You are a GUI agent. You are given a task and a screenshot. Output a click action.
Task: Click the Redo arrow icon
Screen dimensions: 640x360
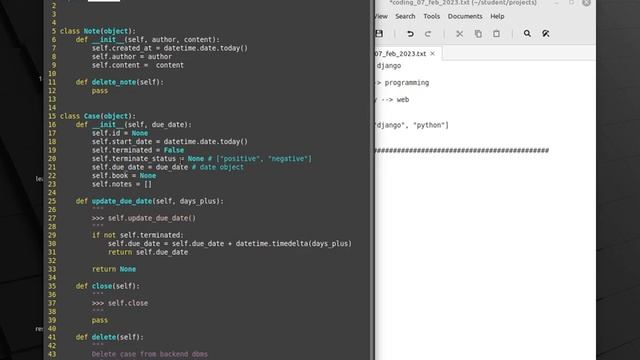pos(428,34)
